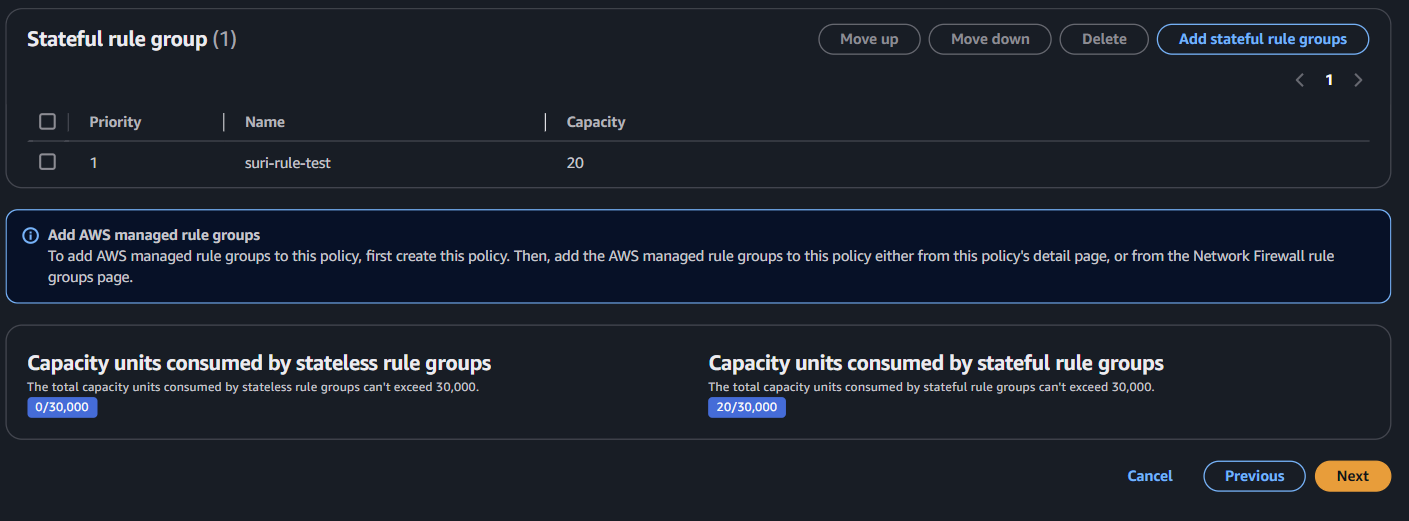Delete the selected stateful rule group
The height and width of the screenshot is (521, 1409).
pyautogui.click(x=1104, y=39)
